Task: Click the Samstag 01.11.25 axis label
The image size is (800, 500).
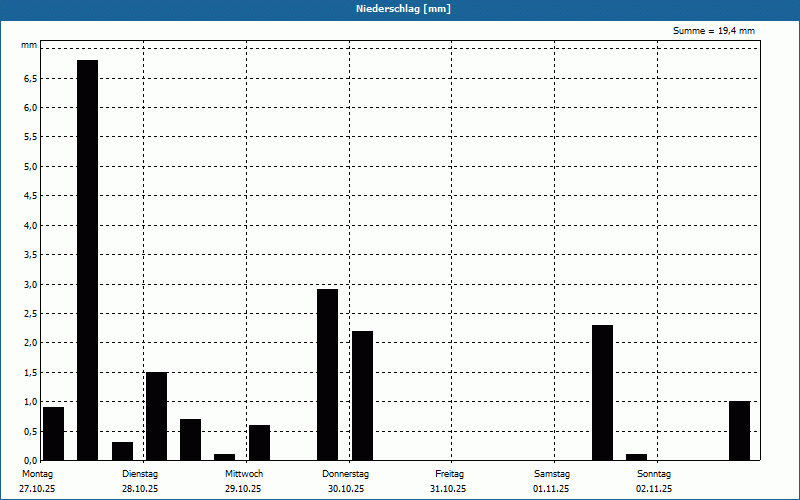Action: (x=552, y=481)
